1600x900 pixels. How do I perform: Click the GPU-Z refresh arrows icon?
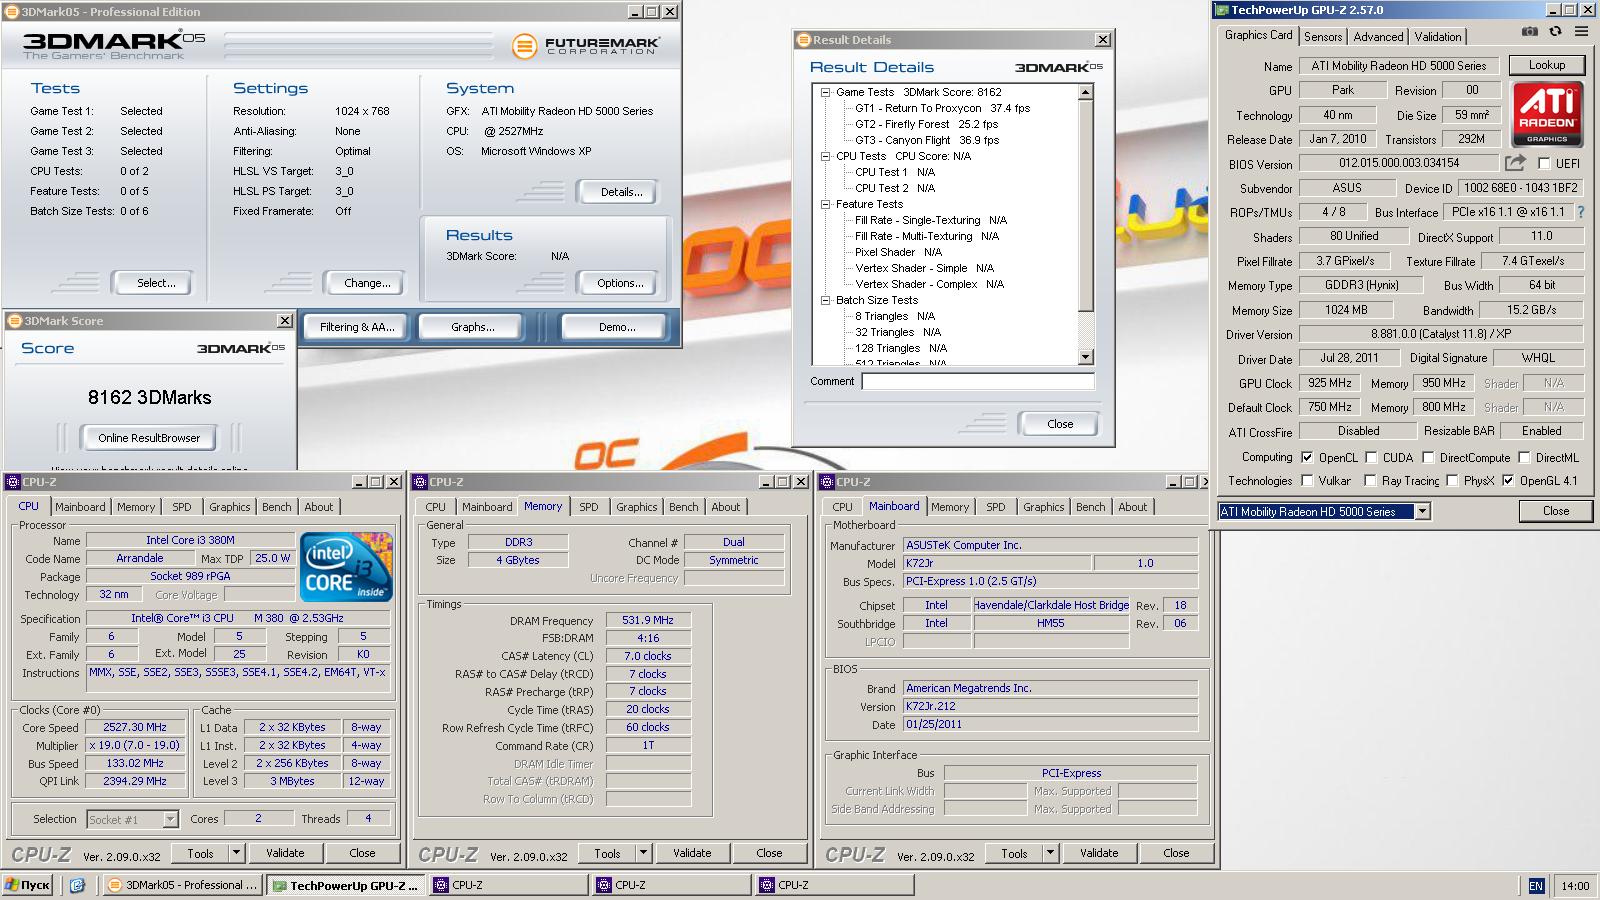click(1556, 32)
